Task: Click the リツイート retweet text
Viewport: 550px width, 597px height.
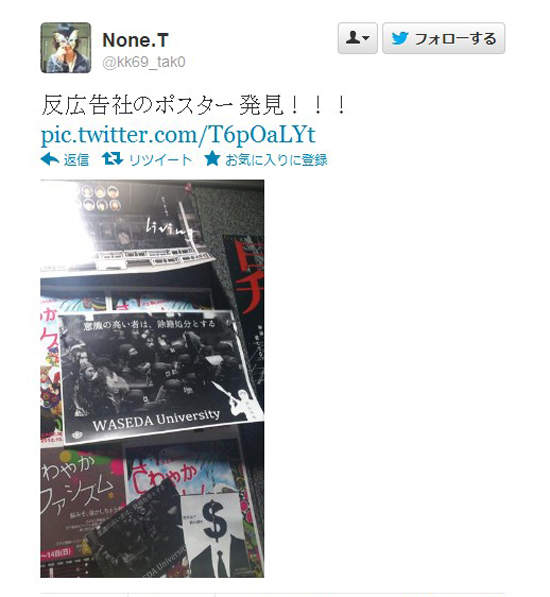Action: tap(160, 160)
